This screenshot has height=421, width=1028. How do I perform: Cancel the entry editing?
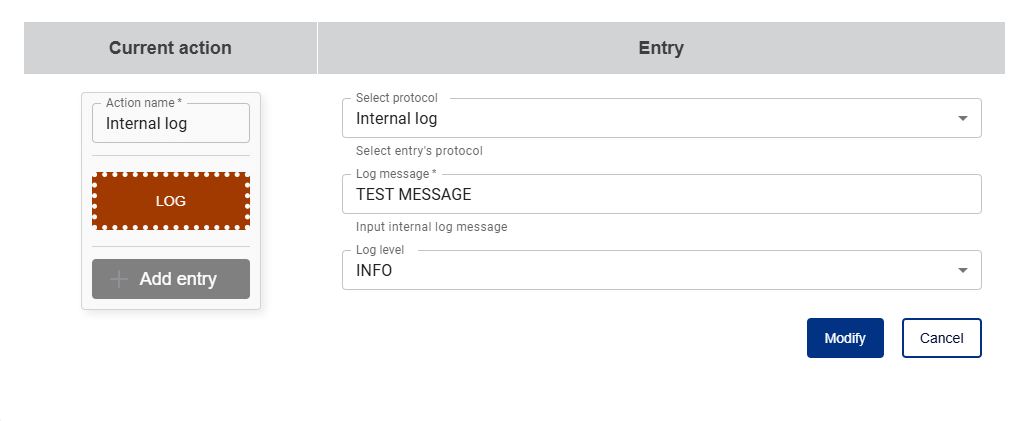point(941,338)
